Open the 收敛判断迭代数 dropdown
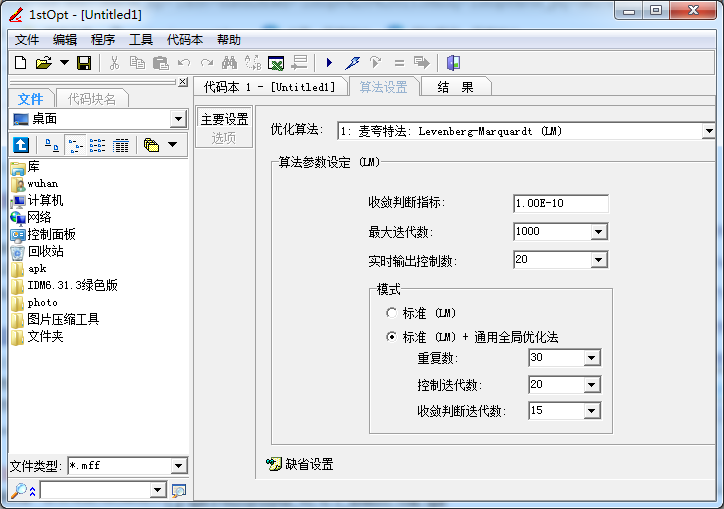This screenshot has width=724, height=509. [591, 411]
